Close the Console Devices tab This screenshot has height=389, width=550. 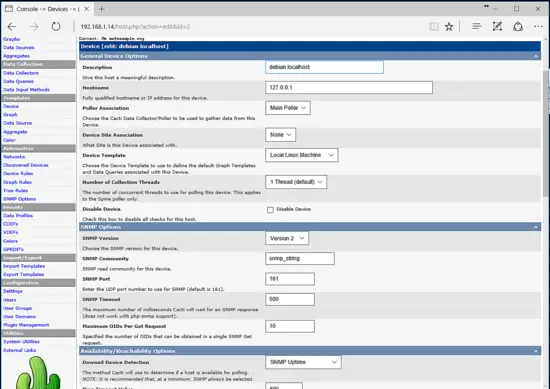[87, 9]
